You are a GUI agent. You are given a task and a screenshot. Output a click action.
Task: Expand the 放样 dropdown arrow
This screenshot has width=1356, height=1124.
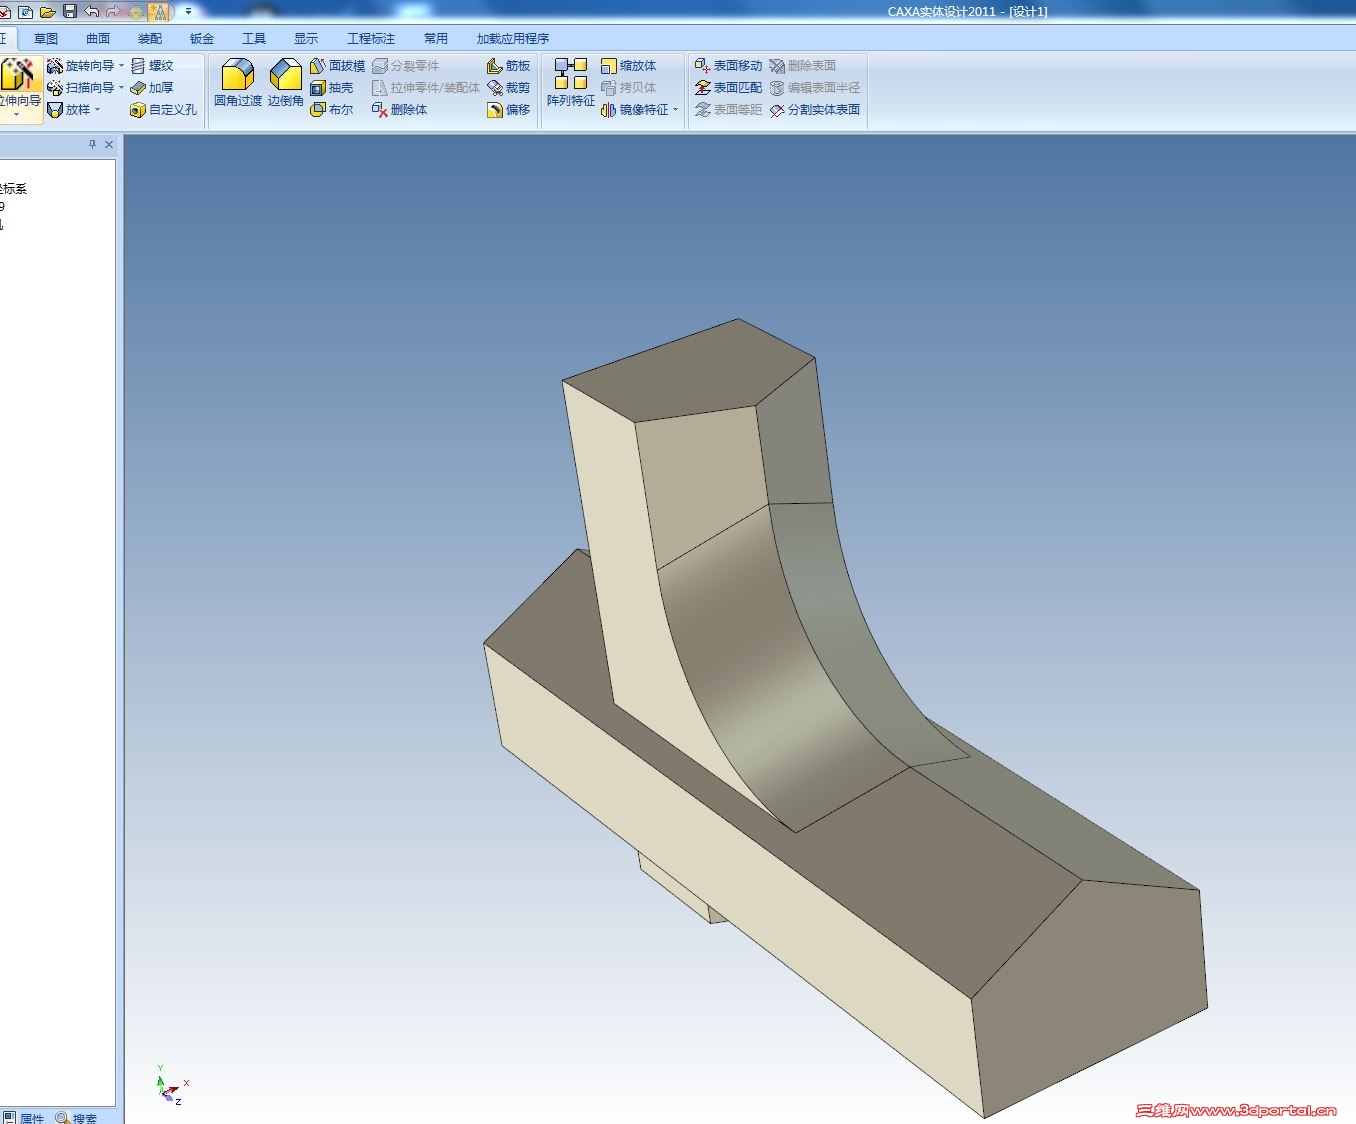tap(98, 110)
